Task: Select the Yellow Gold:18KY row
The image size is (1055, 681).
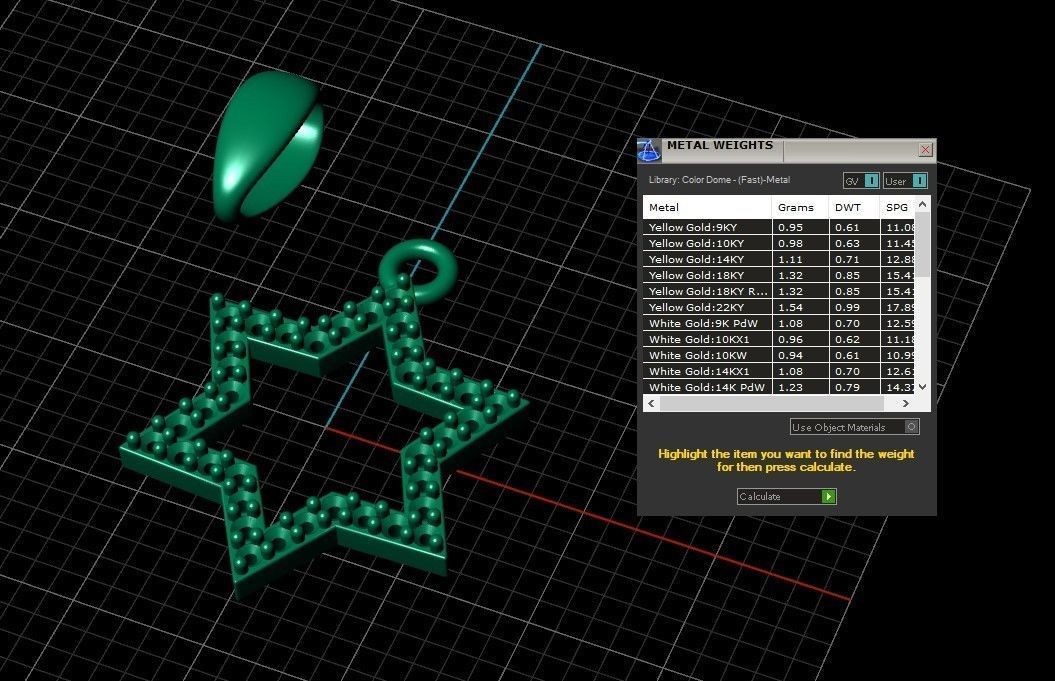Action: click(x=779, y=275)
